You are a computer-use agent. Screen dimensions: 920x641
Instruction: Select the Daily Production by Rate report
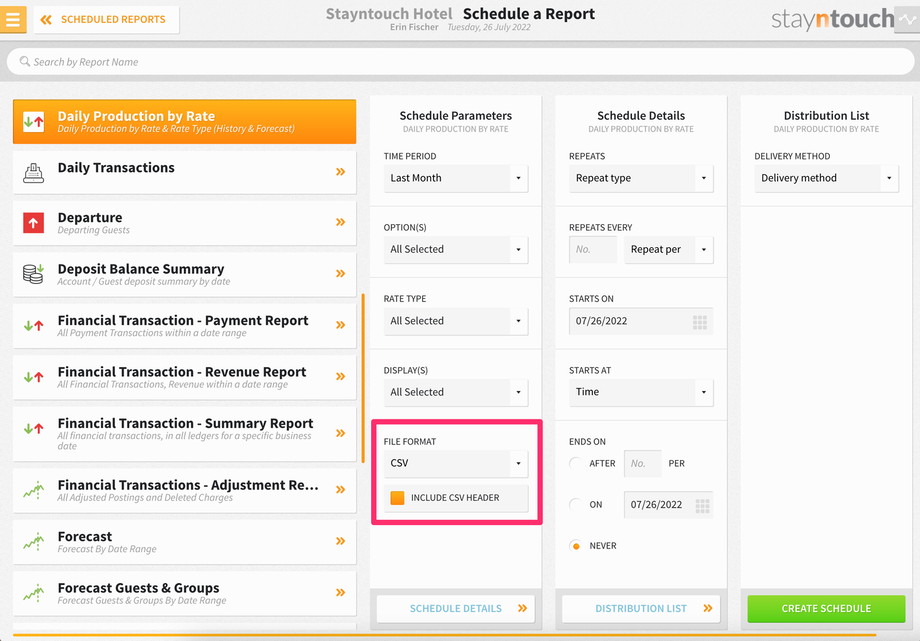coord(184,122)
